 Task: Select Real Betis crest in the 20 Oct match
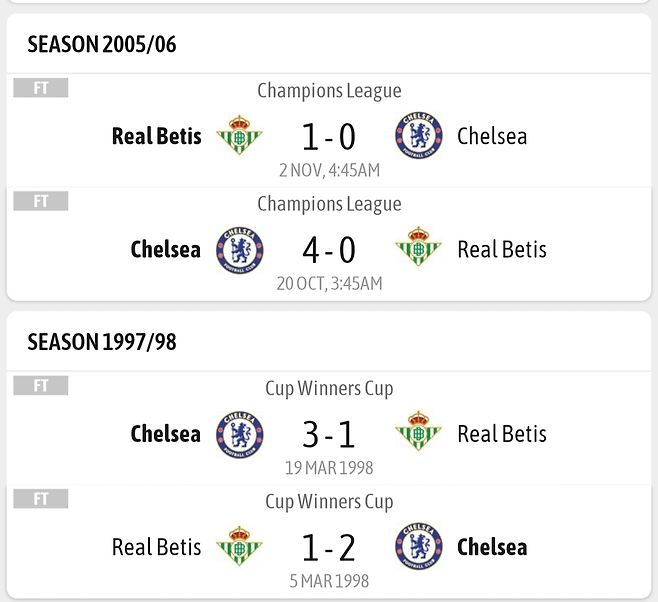[419, 249]
